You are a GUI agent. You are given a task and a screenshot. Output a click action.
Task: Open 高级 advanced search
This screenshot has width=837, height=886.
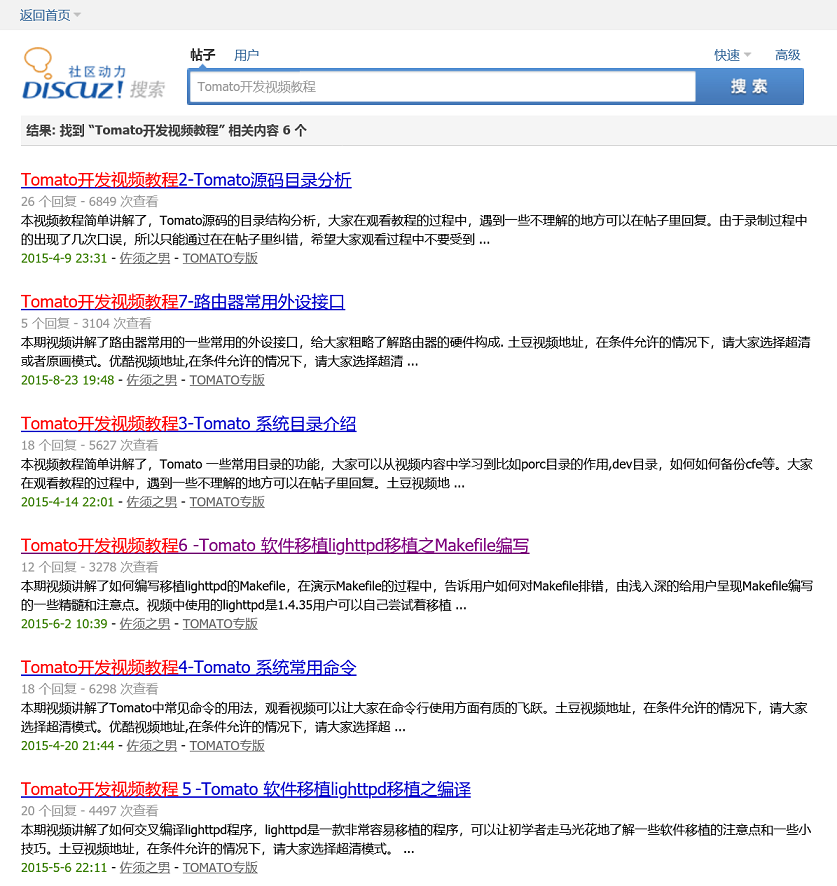point(787,55)
